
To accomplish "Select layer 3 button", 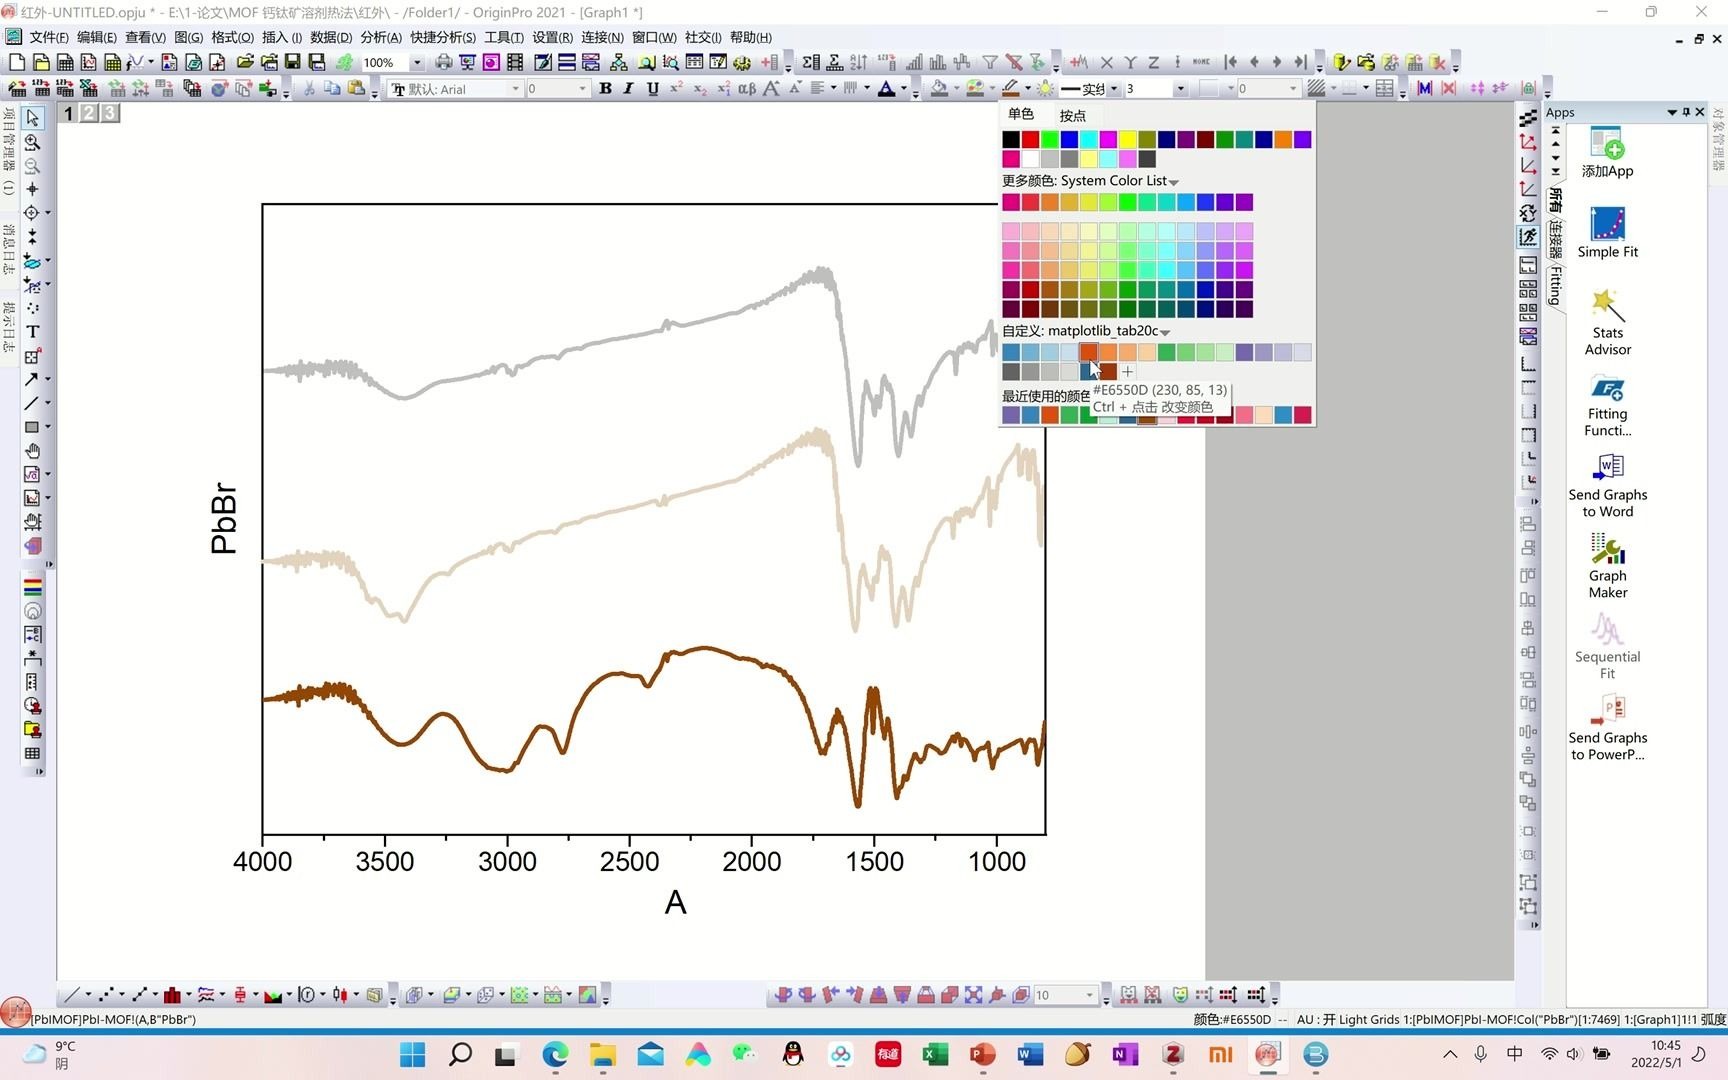I will 109,113.
